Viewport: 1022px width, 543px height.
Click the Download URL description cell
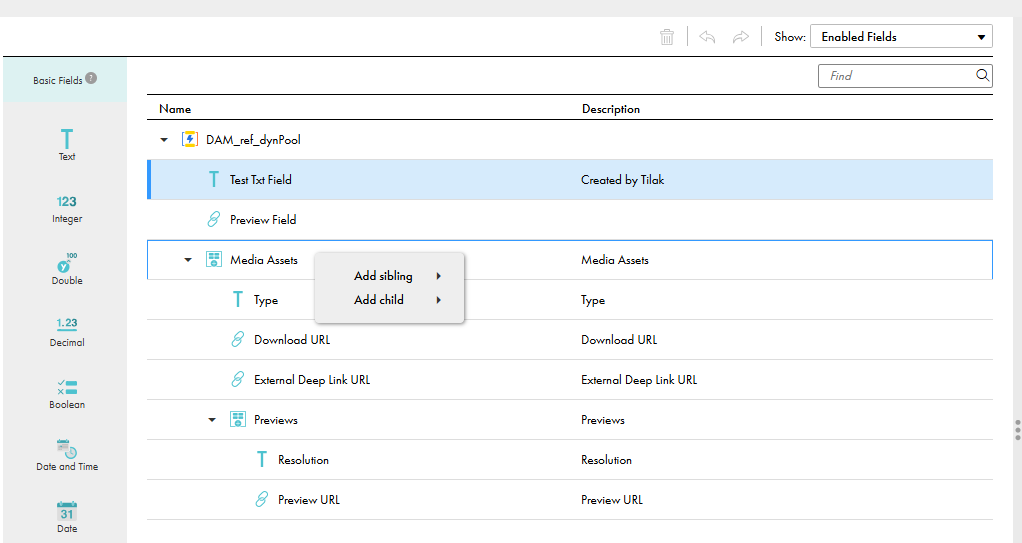point(619,340)
